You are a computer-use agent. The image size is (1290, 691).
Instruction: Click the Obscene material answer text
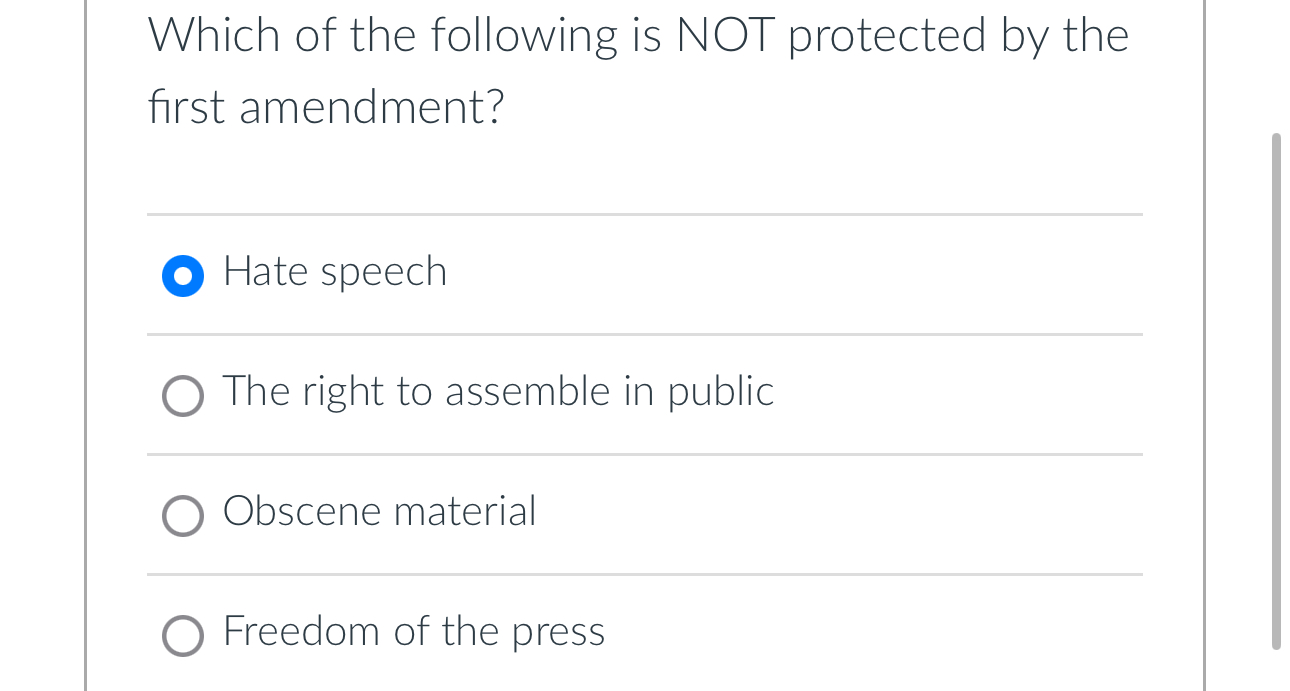tap(379, 511)
